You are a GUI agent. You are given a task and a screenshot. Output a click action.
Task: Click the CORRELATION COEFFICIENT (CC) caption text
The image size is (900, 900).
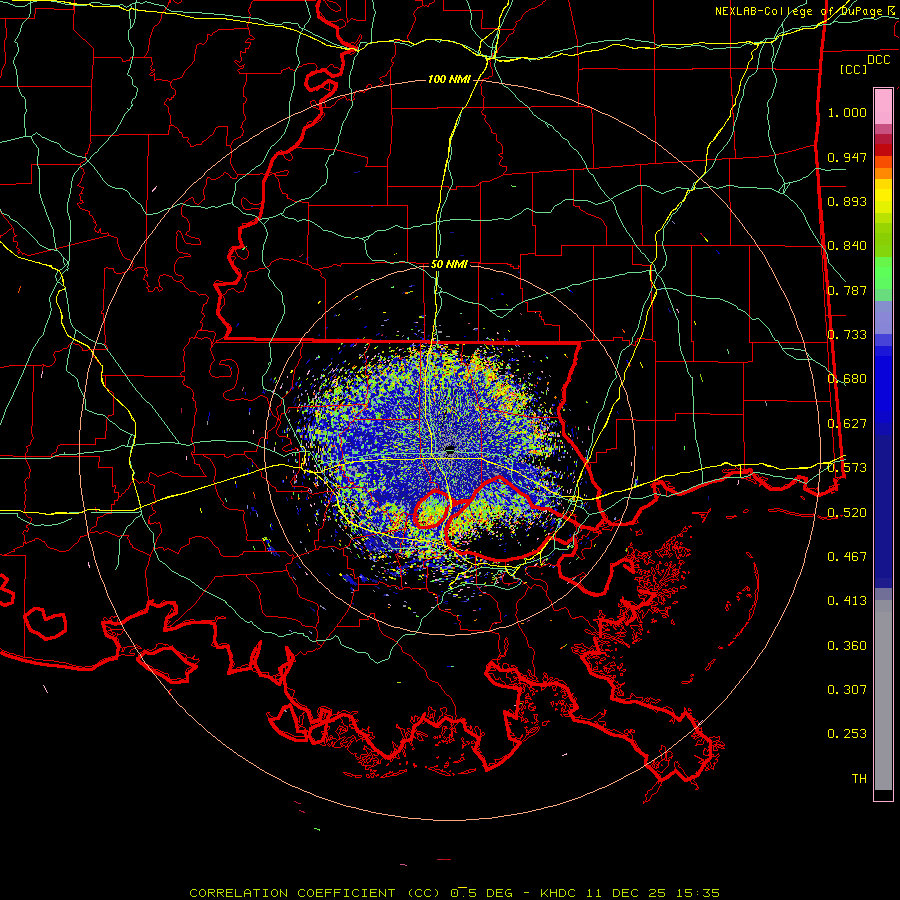(315, 893)
